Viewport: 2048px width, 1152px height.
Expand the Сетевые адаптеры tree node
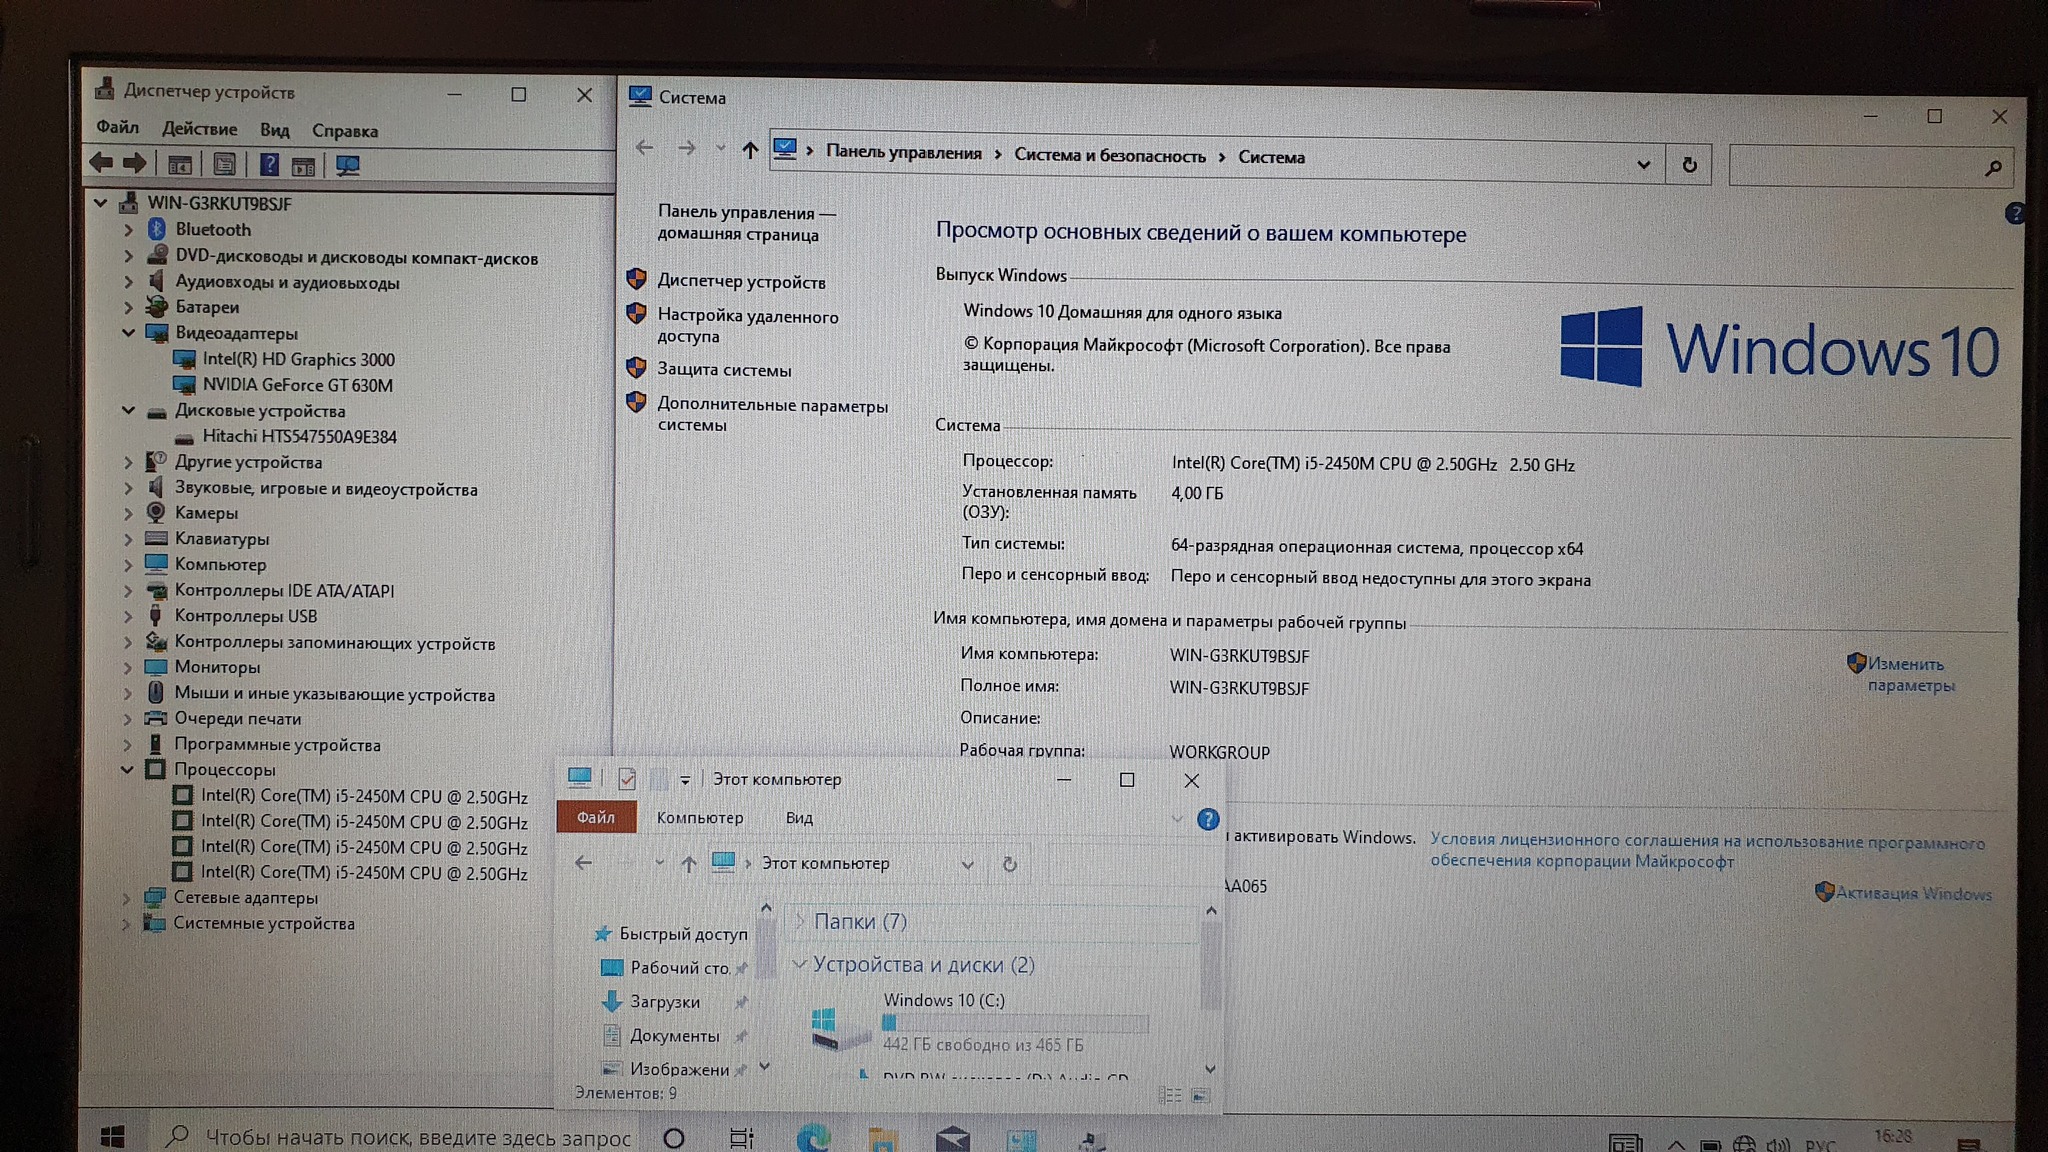pyautogui.click(x=126, y=898)
